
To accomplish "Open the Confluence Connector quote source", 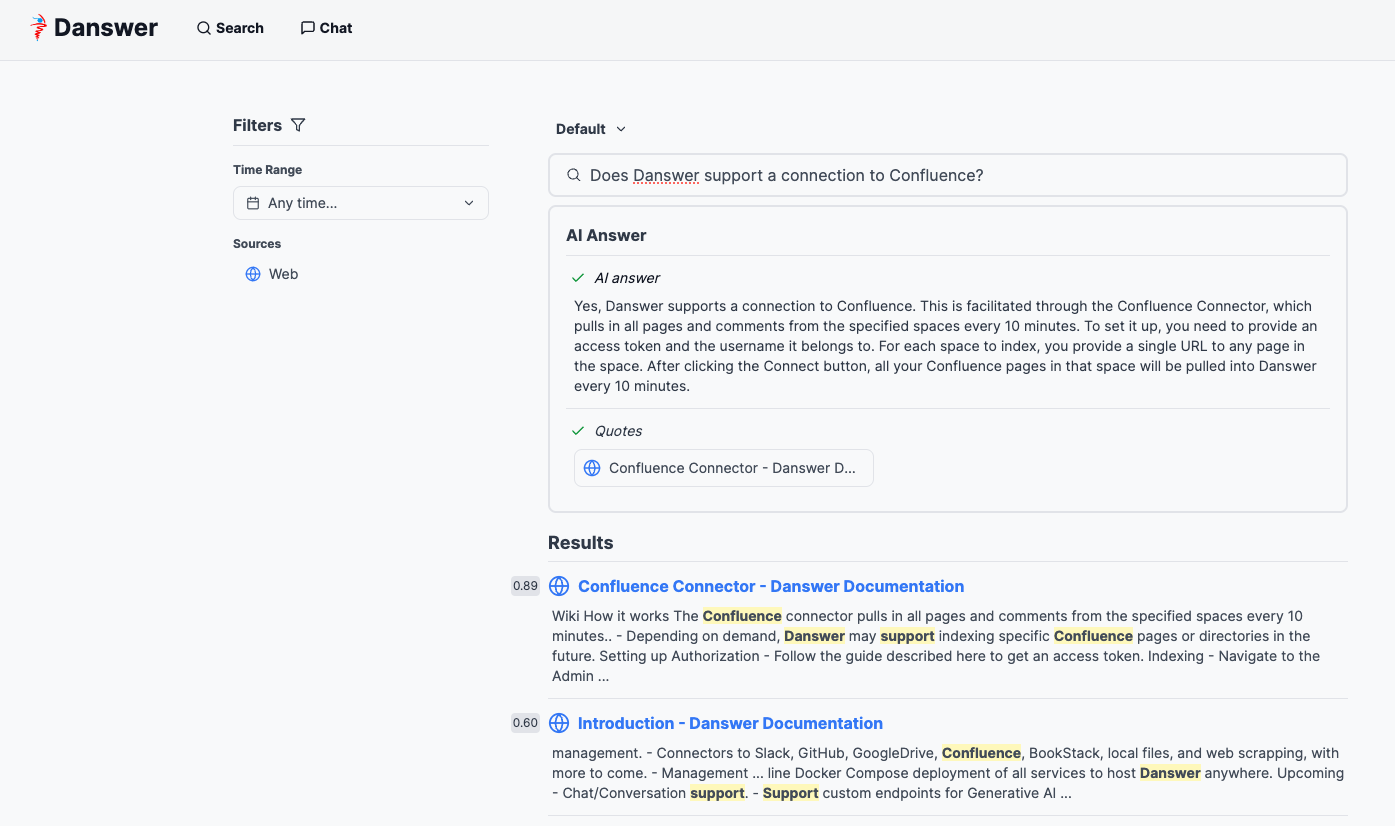I will 723,468.
